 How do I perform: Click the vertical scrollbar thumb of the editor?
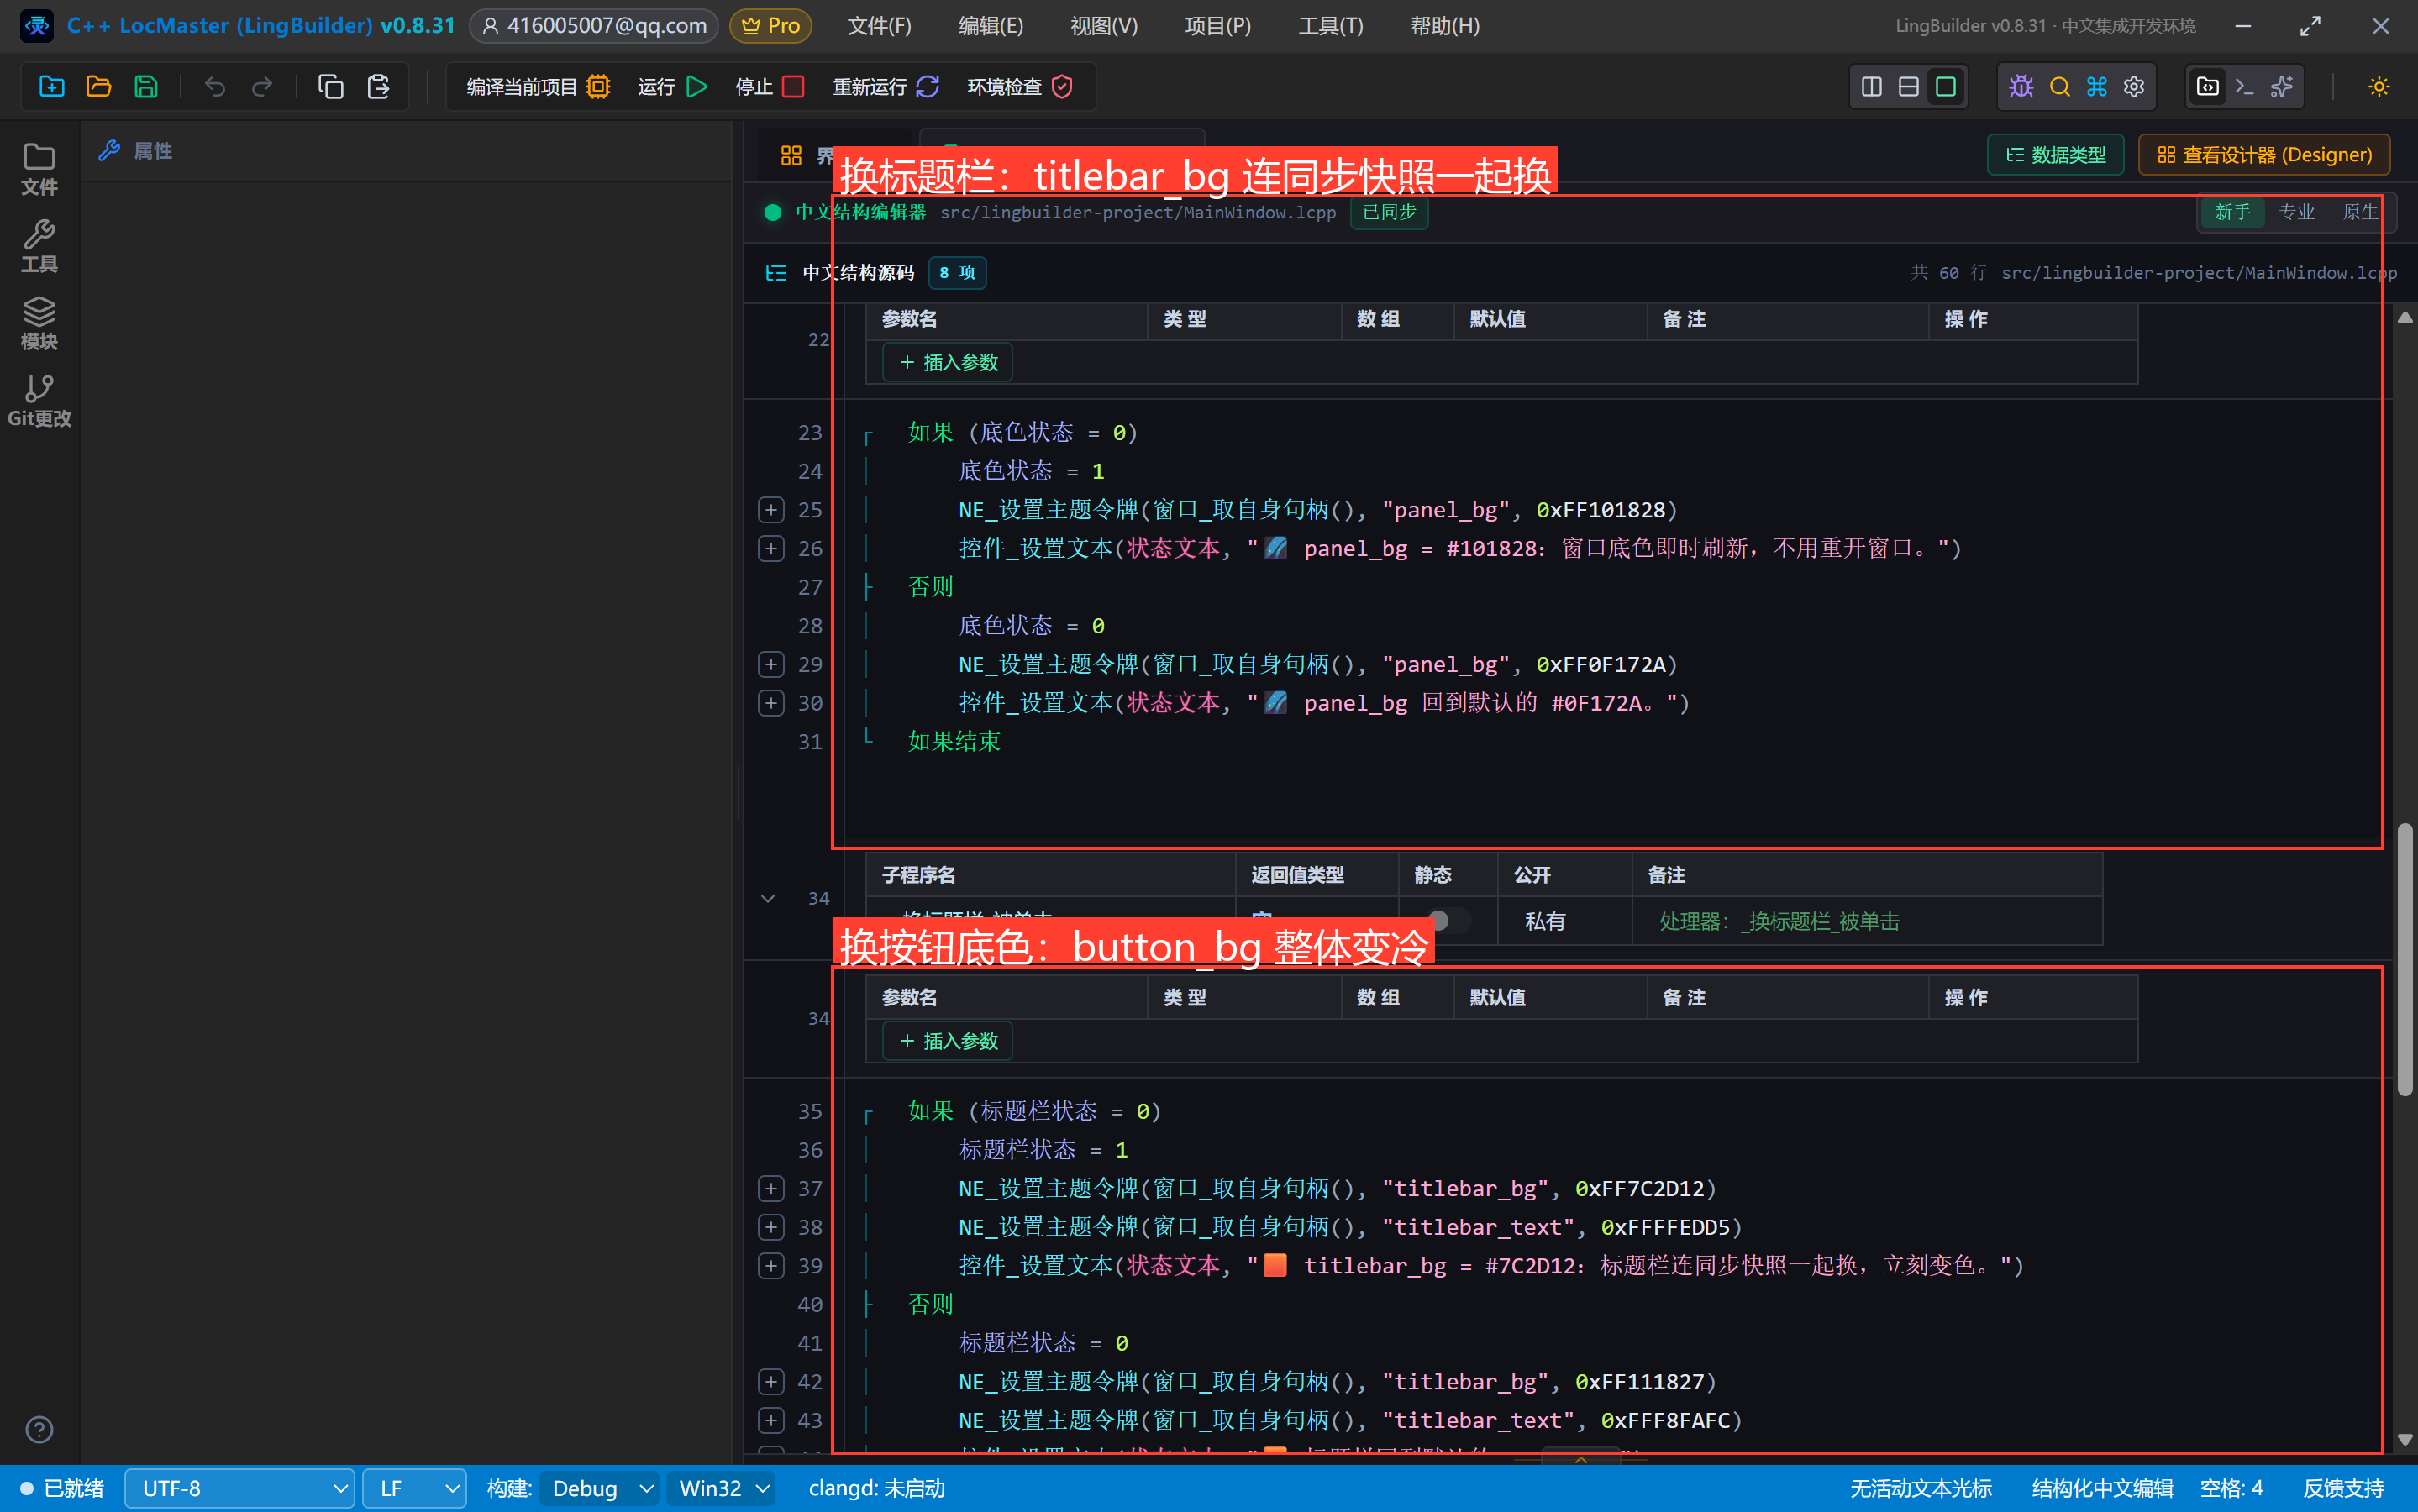click(x=2406, y=960)
